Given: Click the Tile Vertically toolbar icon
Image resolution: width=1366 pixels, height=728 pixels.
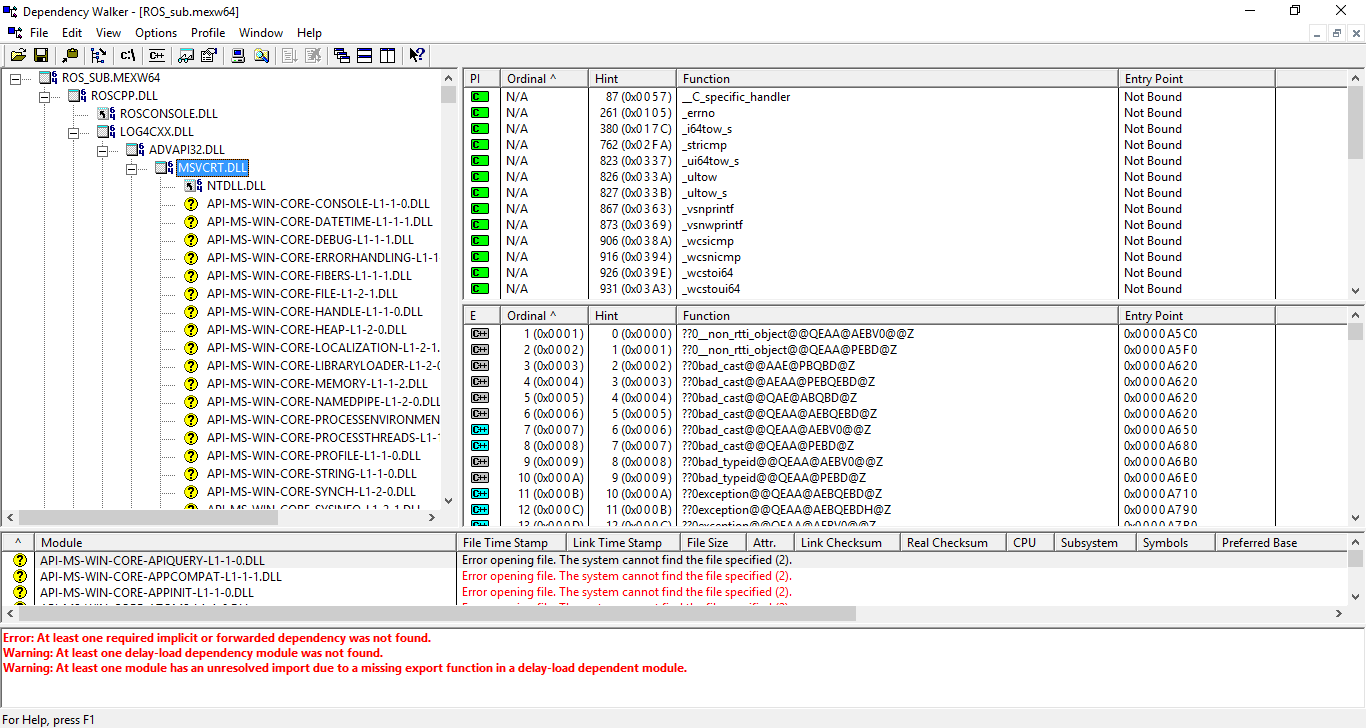Looking at the screenshot, I should tap(387, 55).
